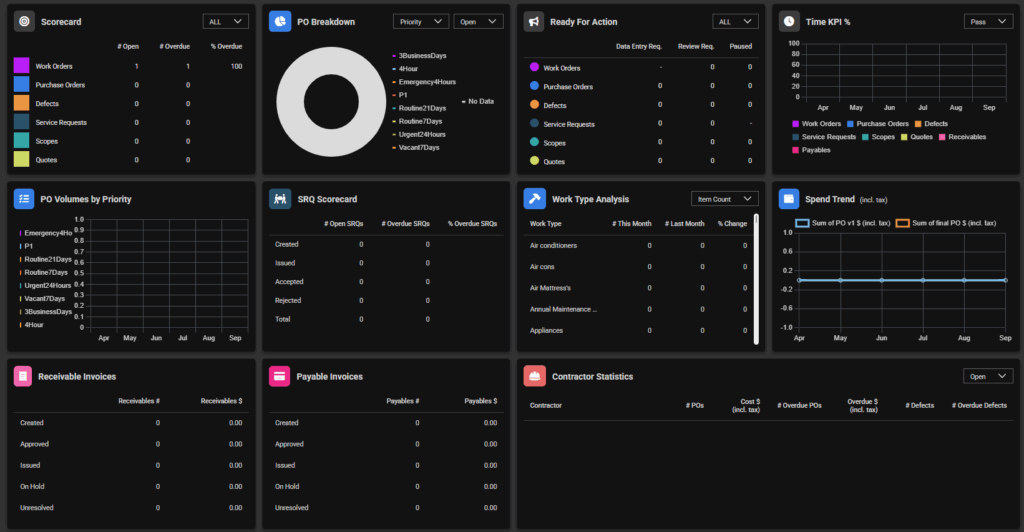1024x532 pixels.
Task: Click the purple Work Orders color swatch
Action: click(x=21, y=66)
